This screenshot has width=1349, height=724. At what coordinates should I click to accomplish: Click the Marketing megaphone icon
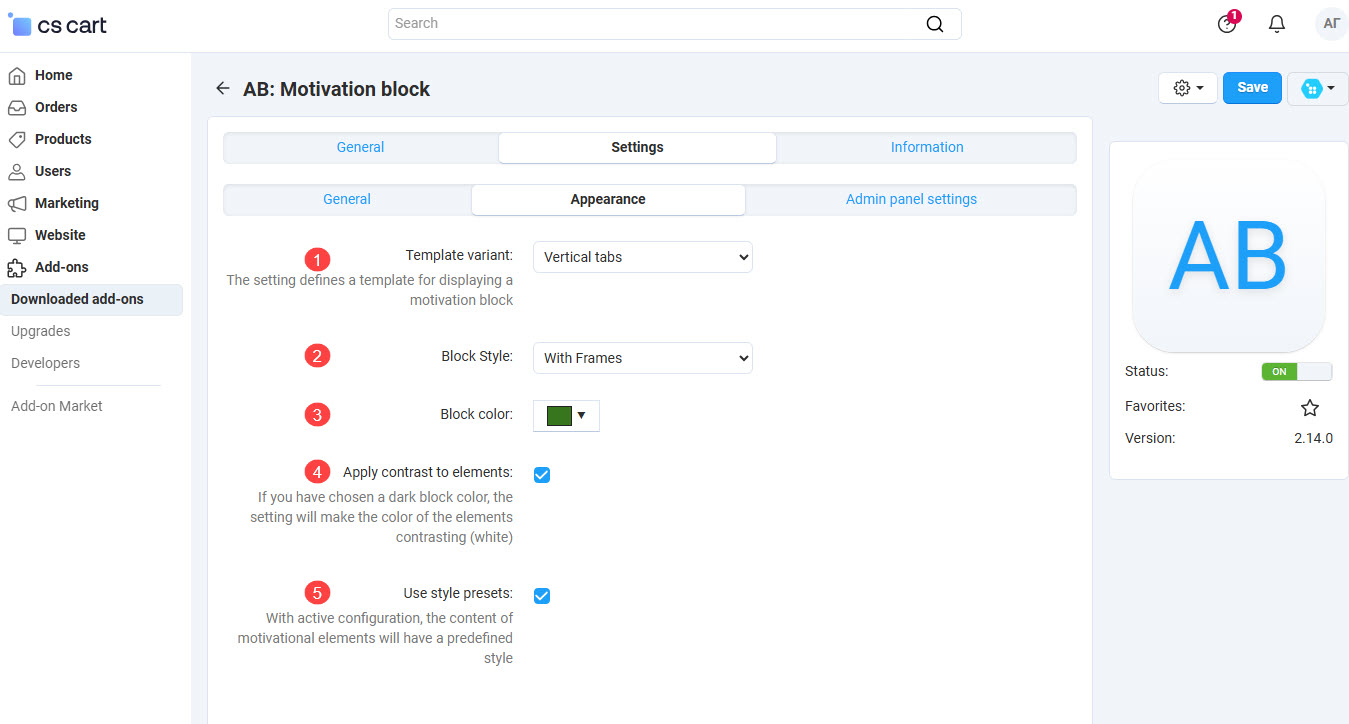pos(18,203)
